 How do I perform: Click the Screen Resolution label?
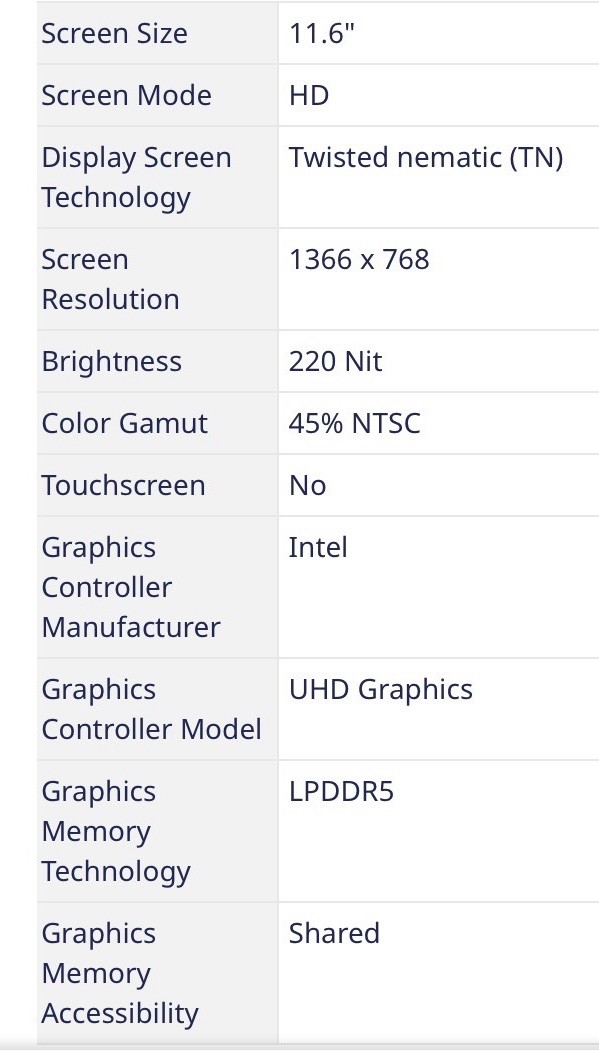point(111,279)
